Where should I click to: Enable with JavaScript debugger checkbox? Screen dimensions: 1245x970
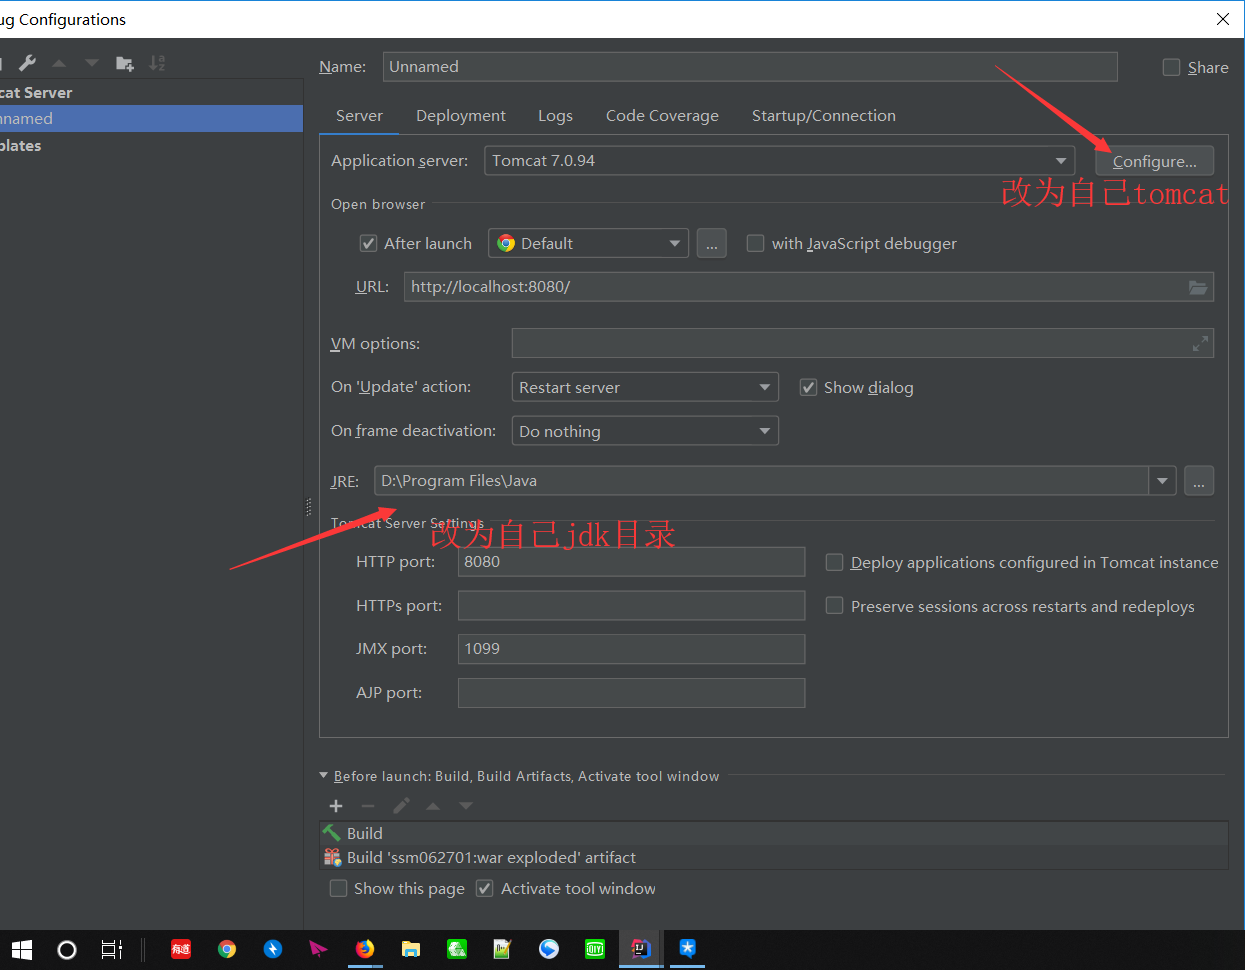pyautogui.click(x=755, y=243)
